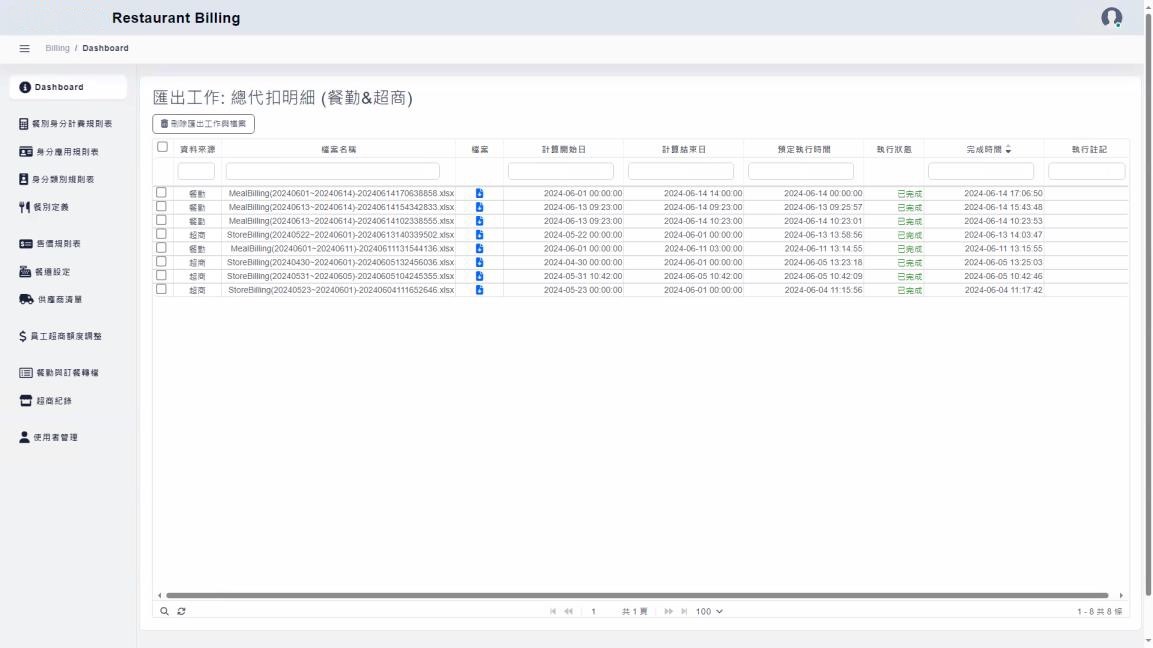Download the StoreBilling(20240523~20240601) xlsx file
This screenshot has height=648, width=1153.
coord(480,290)
